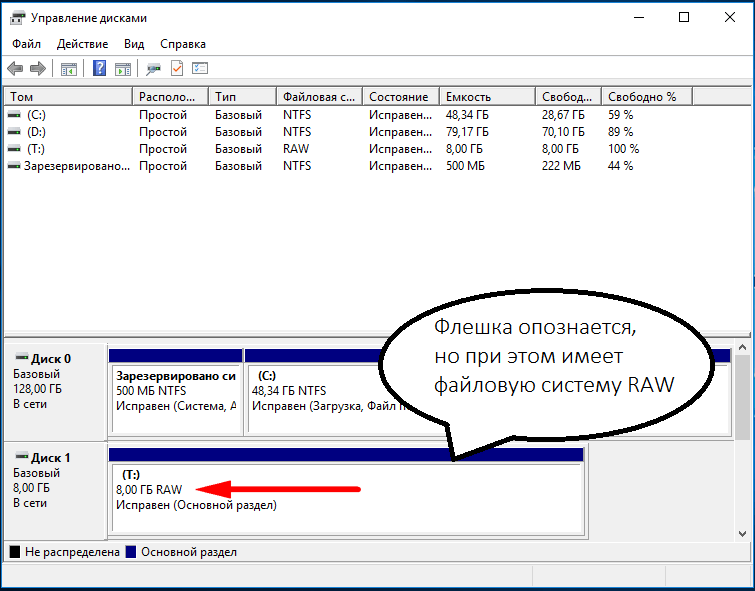Sort by the Том column header
The image size is (755, 591).
pos(68,97)
